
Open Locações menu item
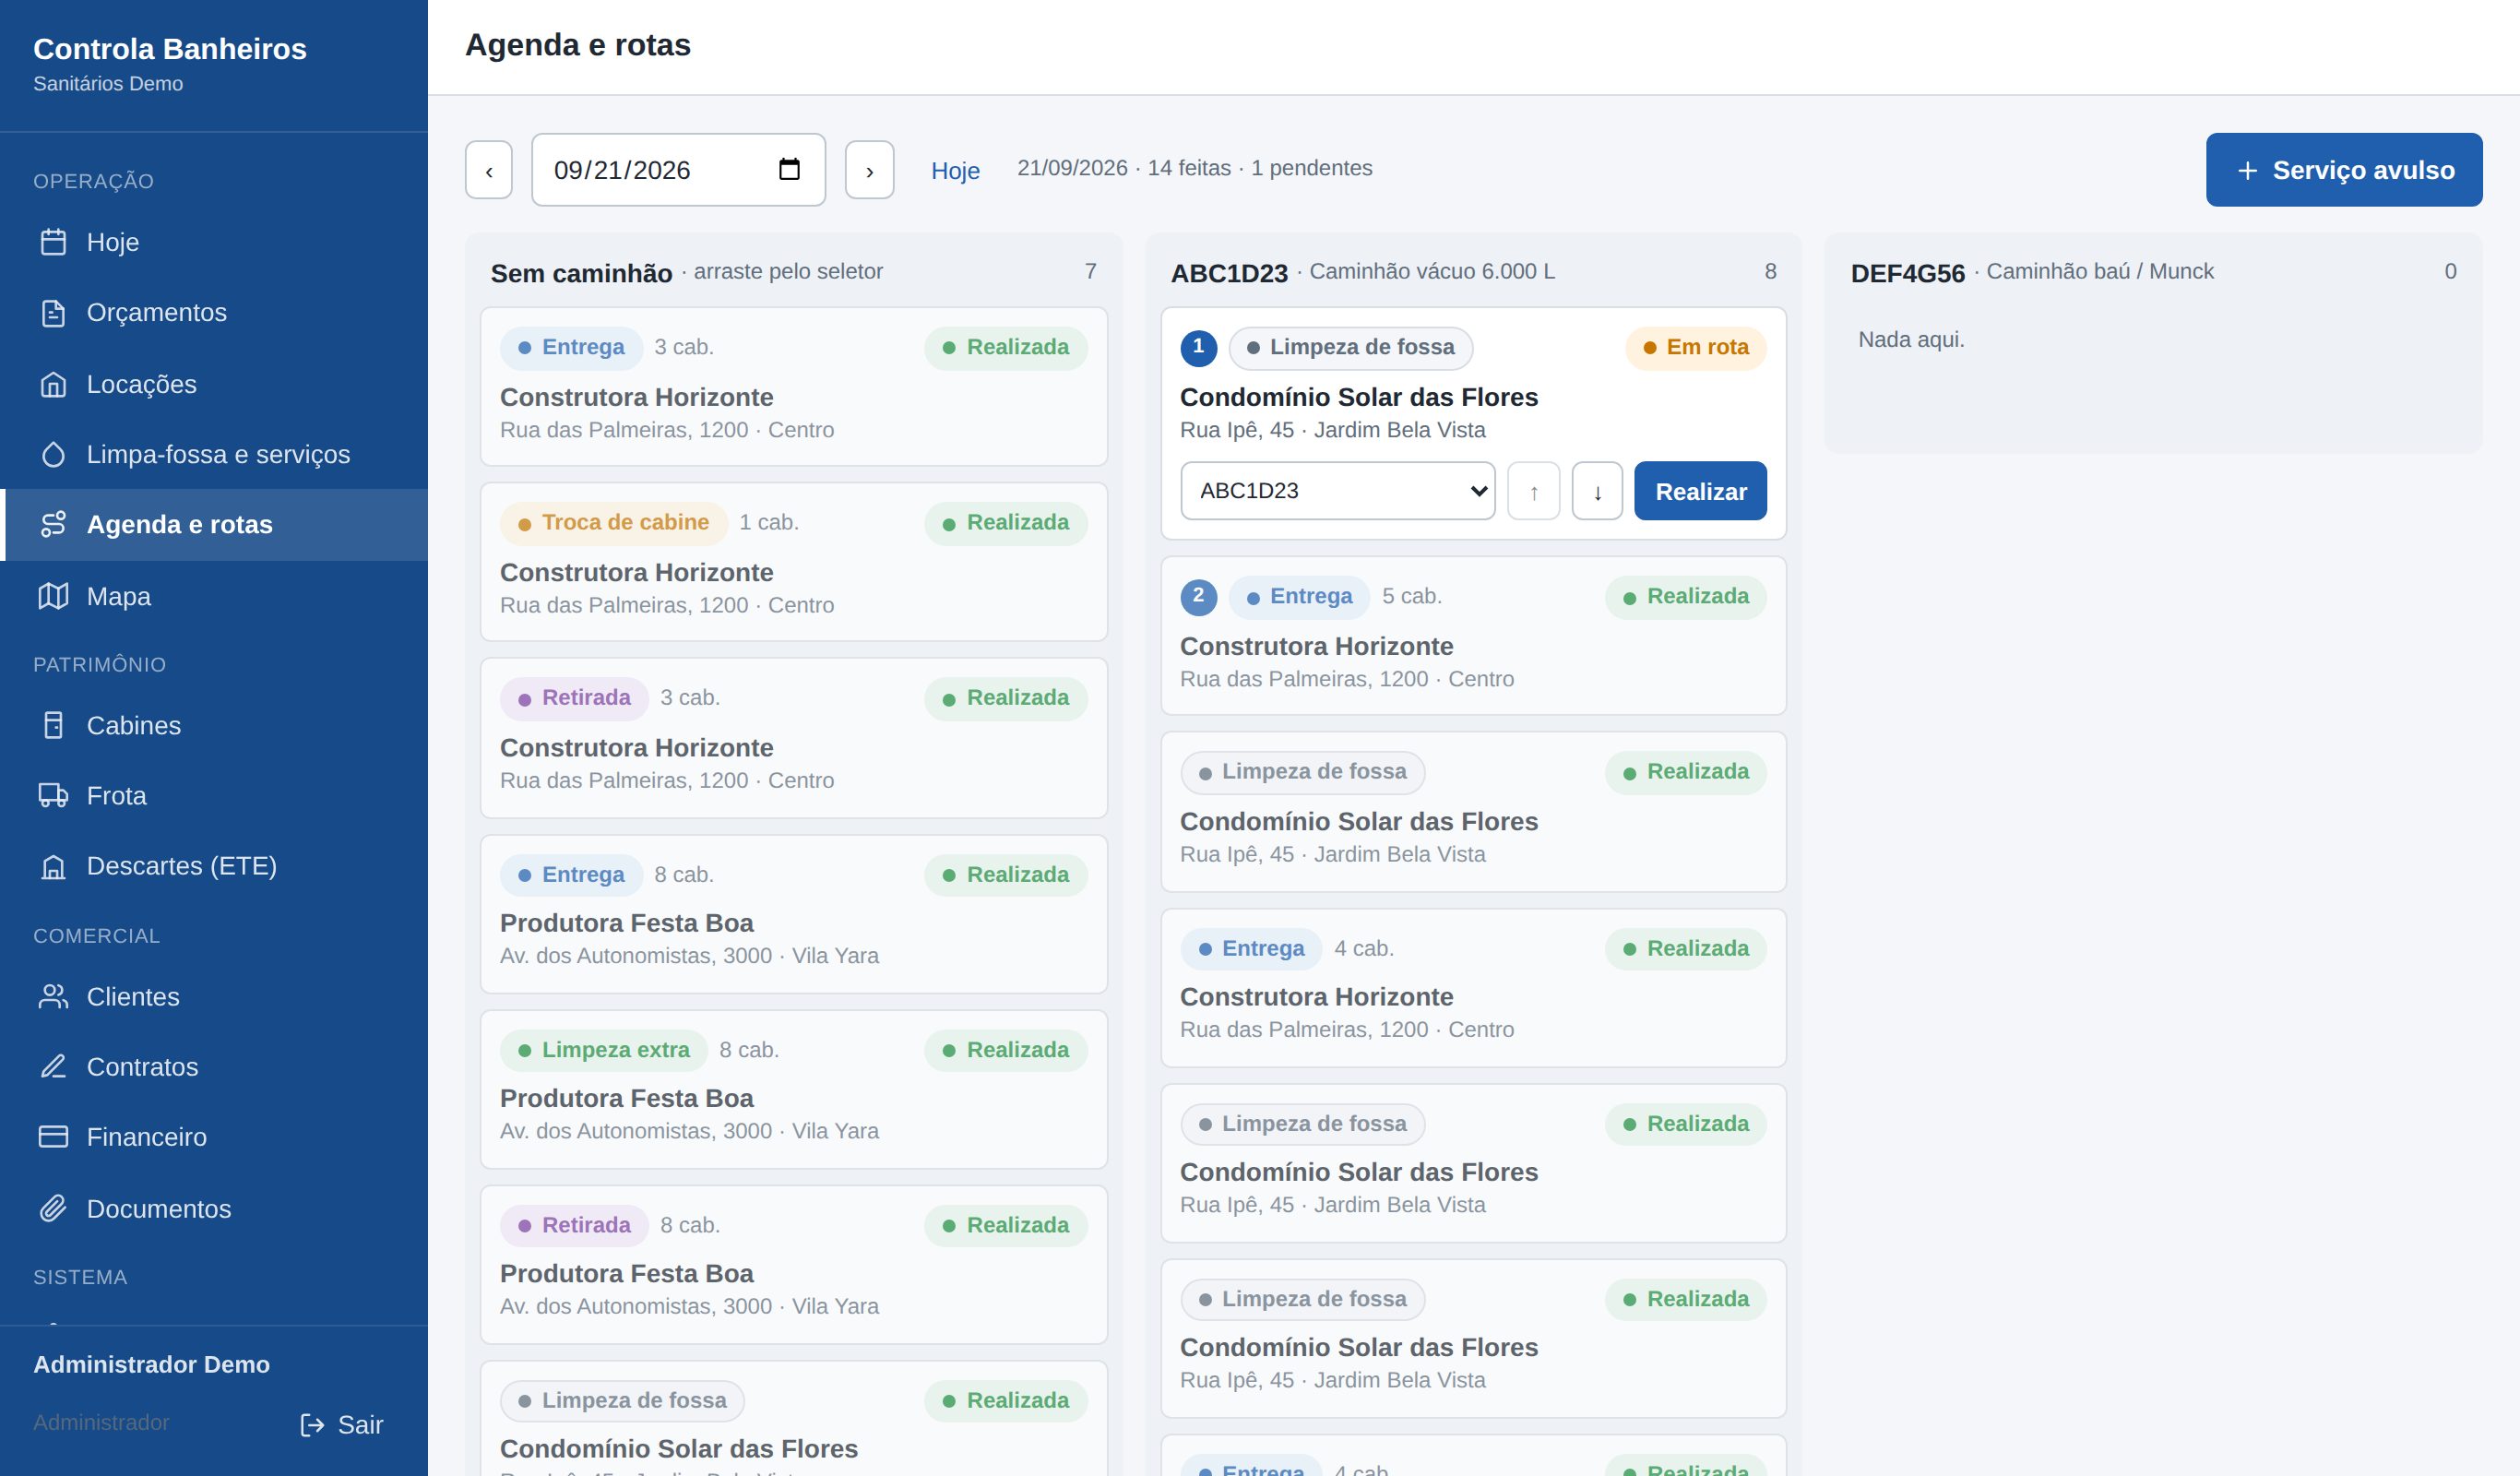point(214,384)
